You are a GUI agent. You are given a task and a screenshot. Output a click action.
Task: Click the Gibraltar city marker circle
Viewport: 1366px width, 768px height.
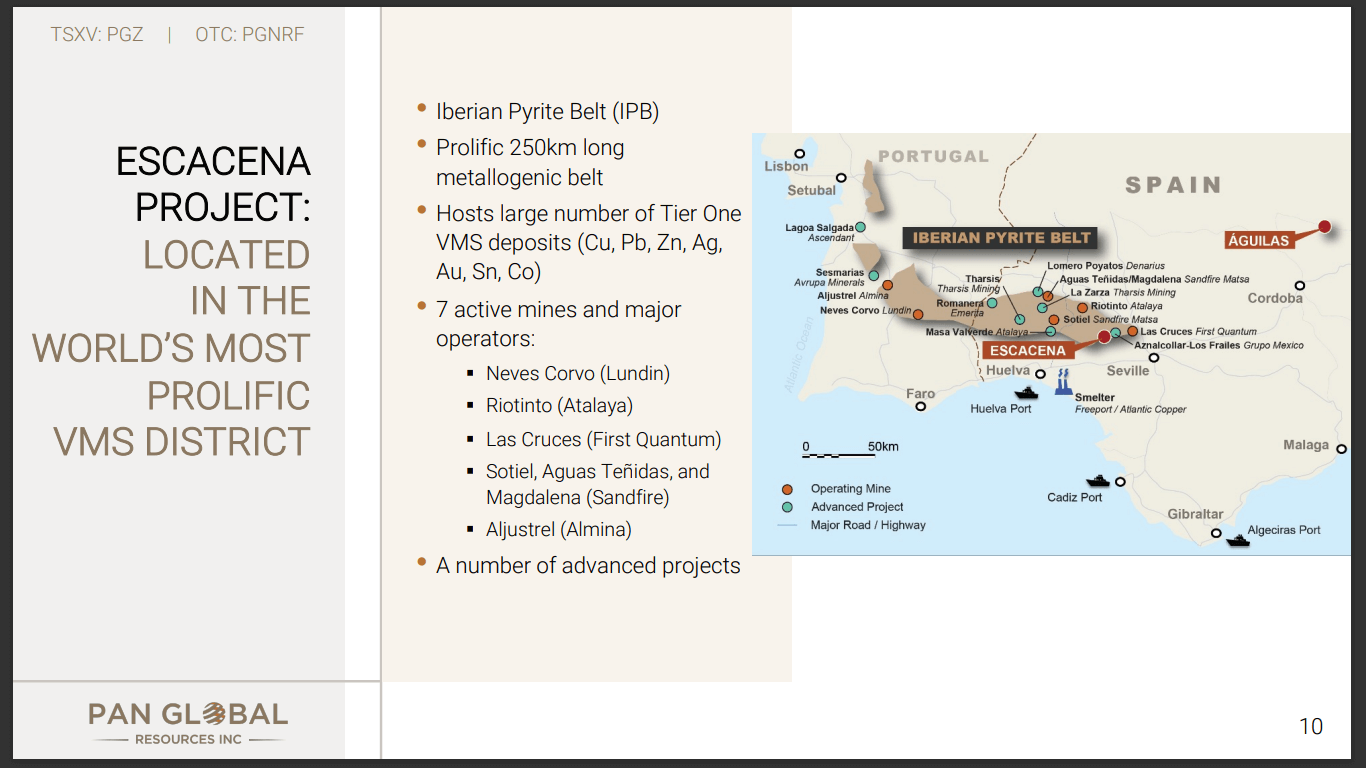coord(1216,533)
